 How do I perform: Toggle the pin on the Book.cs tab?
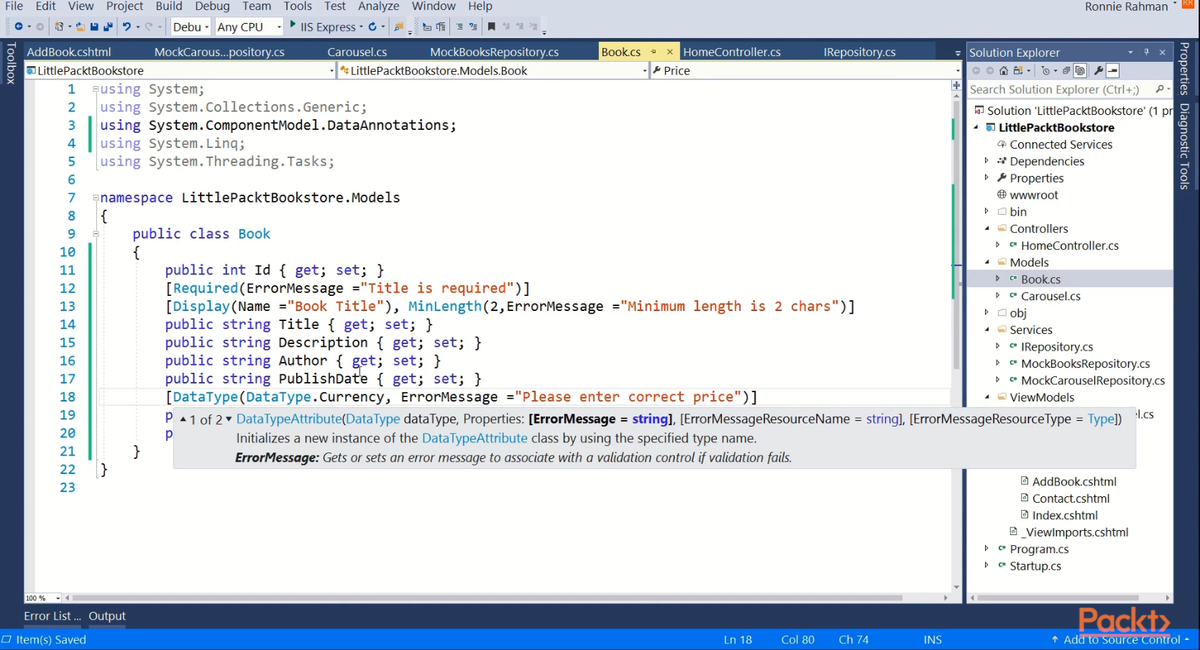[x=653, y=51]
